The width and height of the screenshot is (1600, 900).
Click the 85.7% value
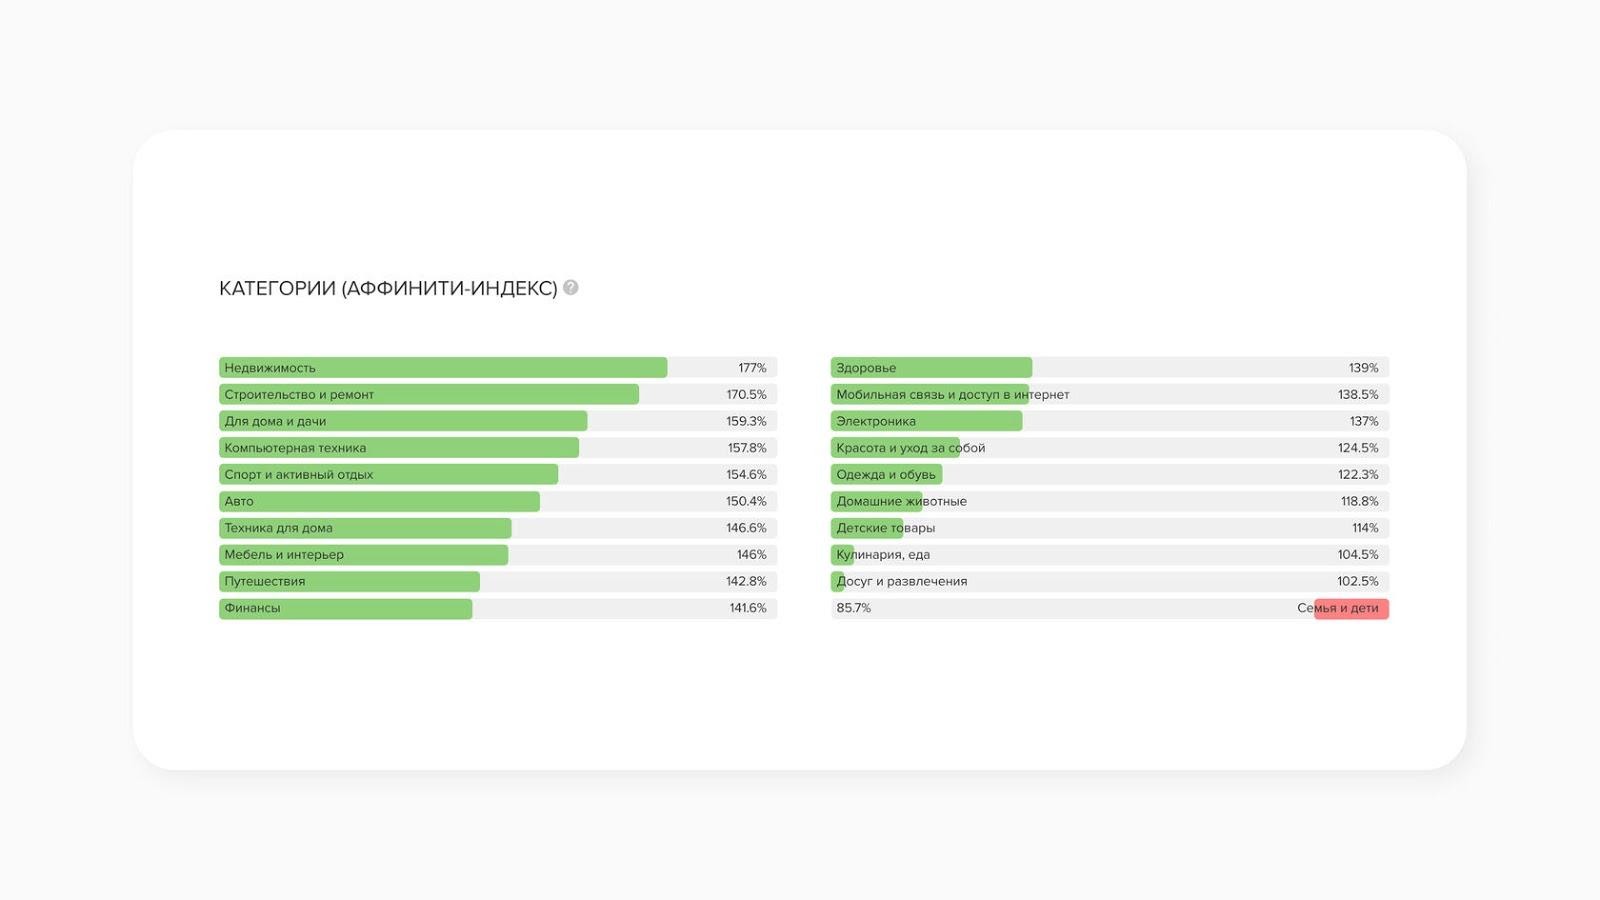point(853,608)
